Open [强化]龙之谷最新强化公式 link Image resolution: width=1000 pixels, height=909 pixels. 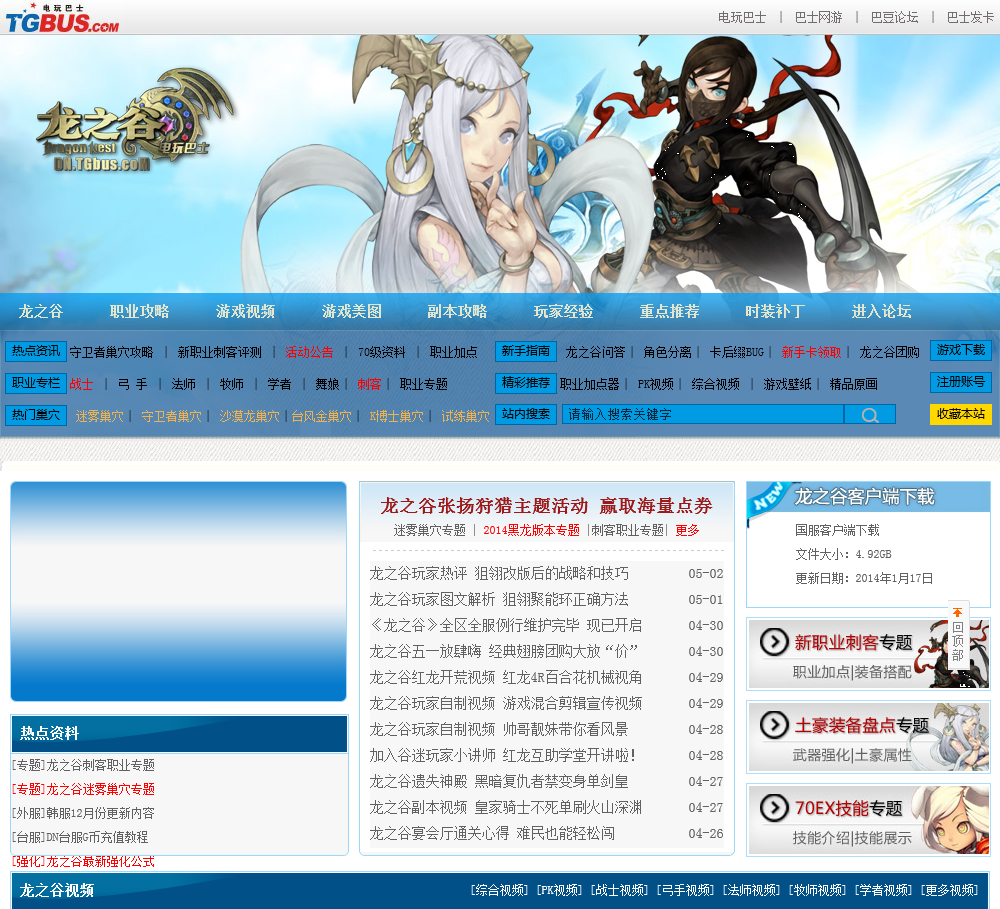click(84, 862)
